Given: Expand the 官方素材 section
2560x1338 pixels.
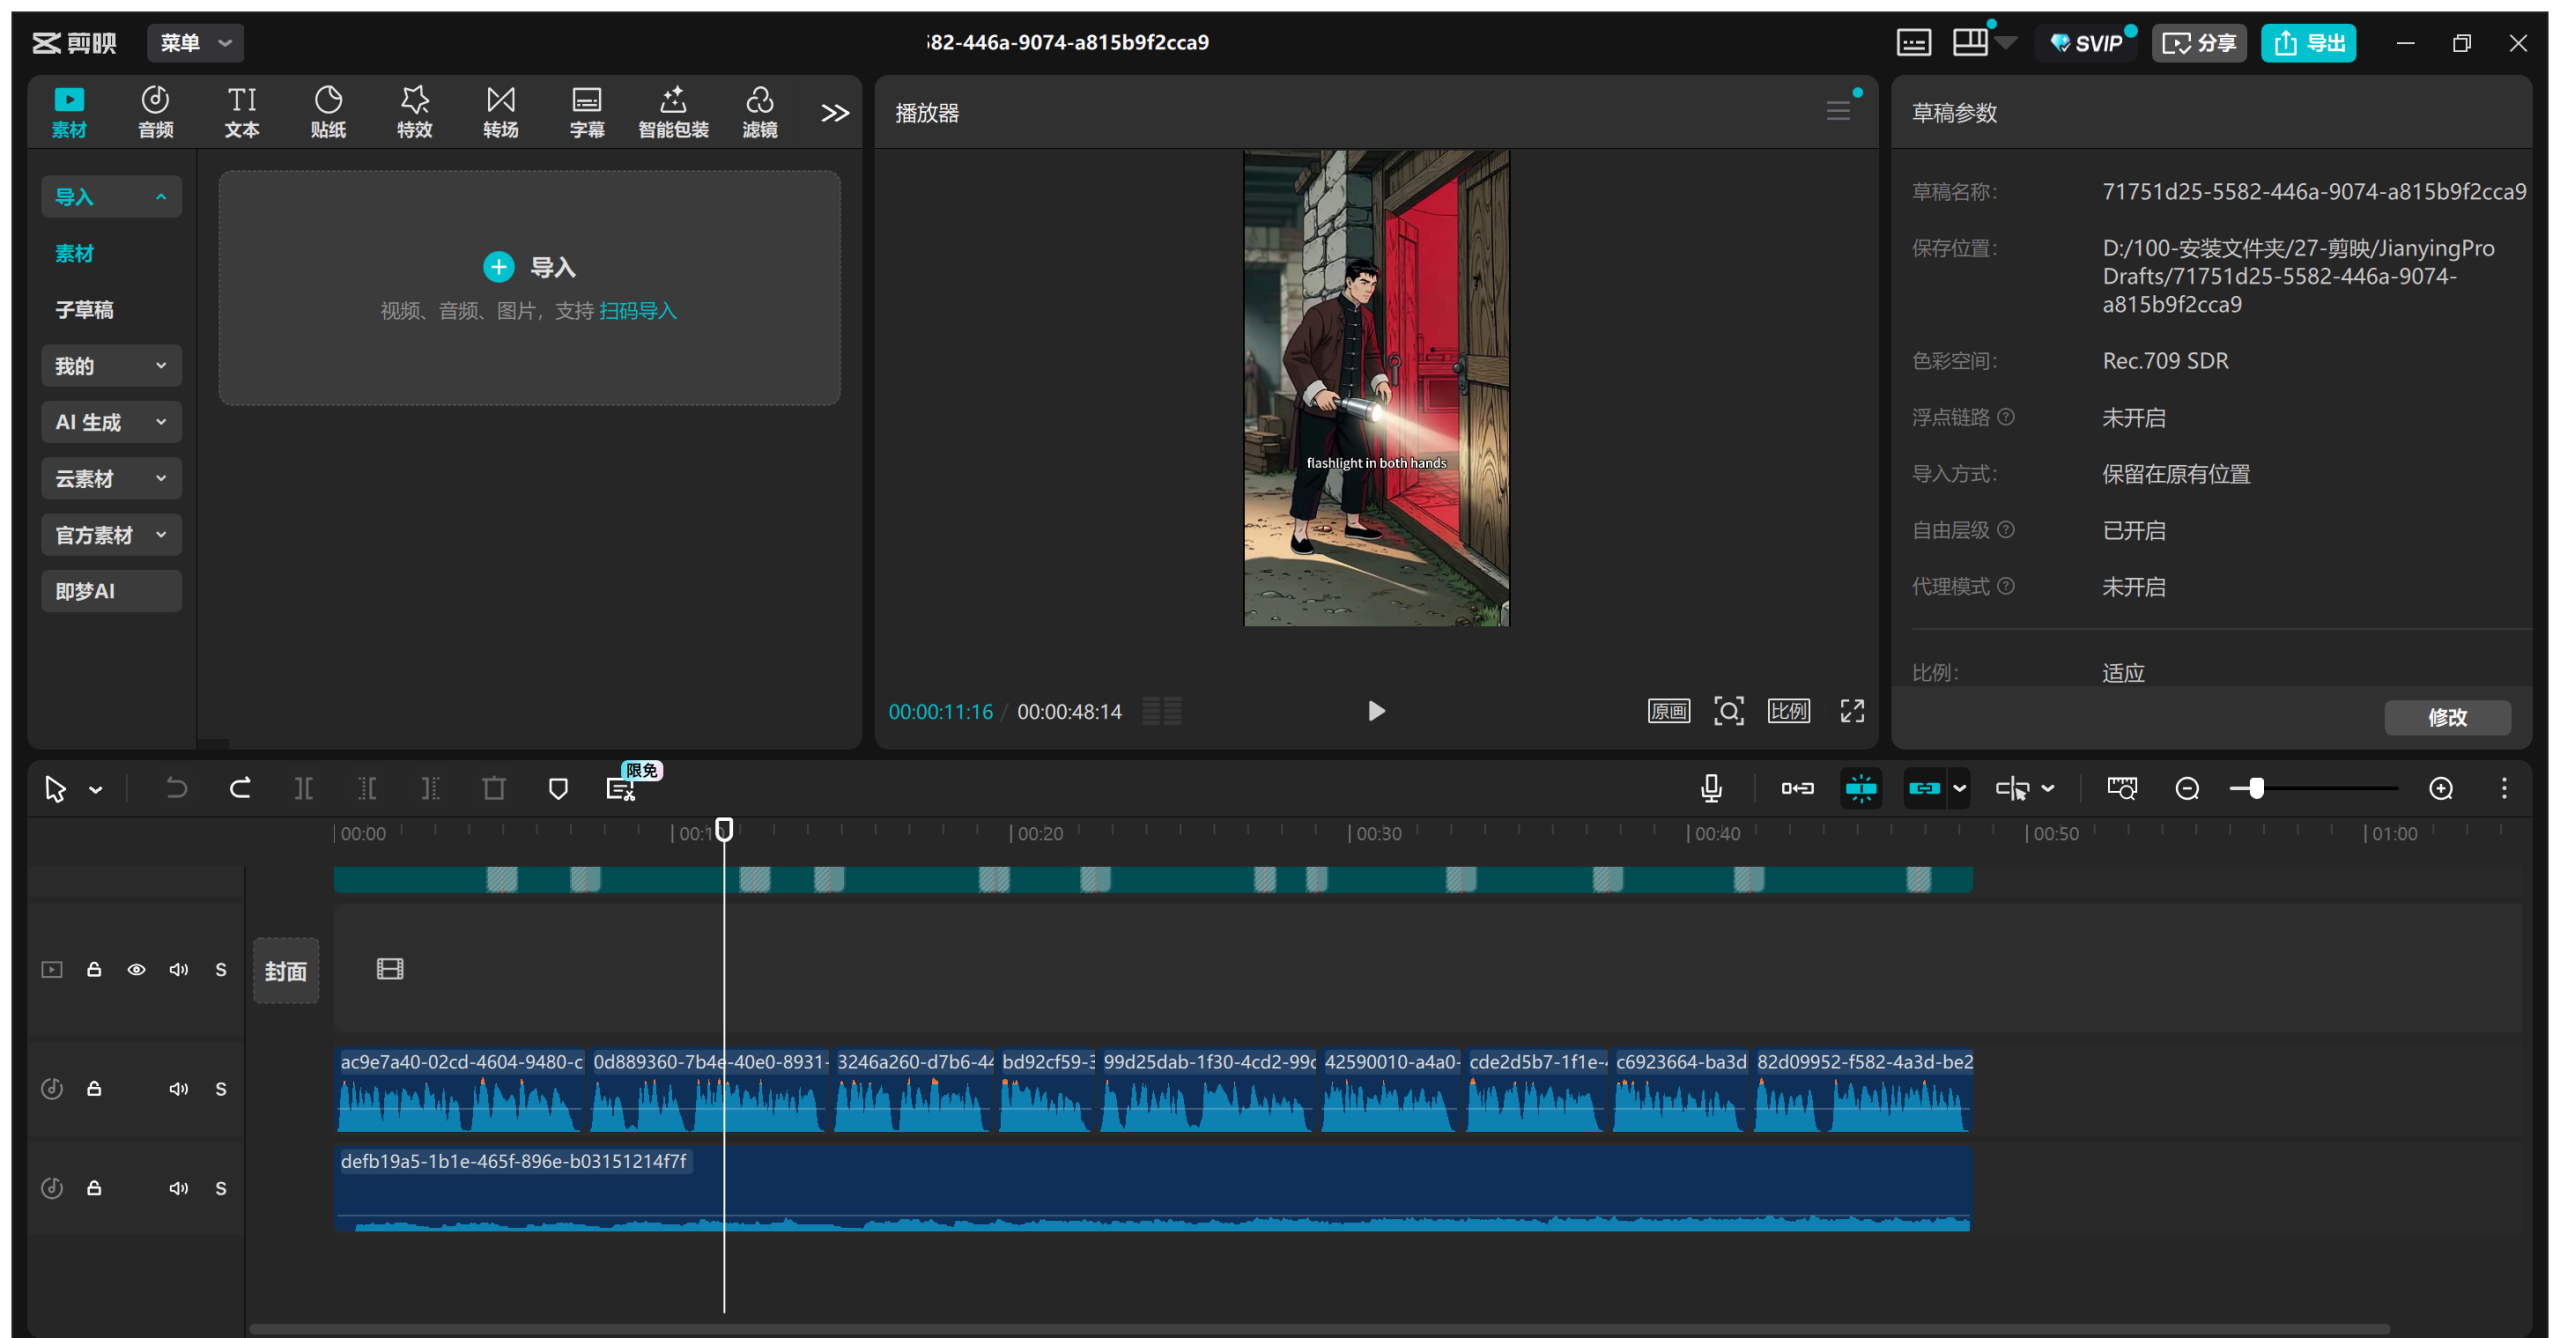Looking at the screenshot, I should pos(111,535).
